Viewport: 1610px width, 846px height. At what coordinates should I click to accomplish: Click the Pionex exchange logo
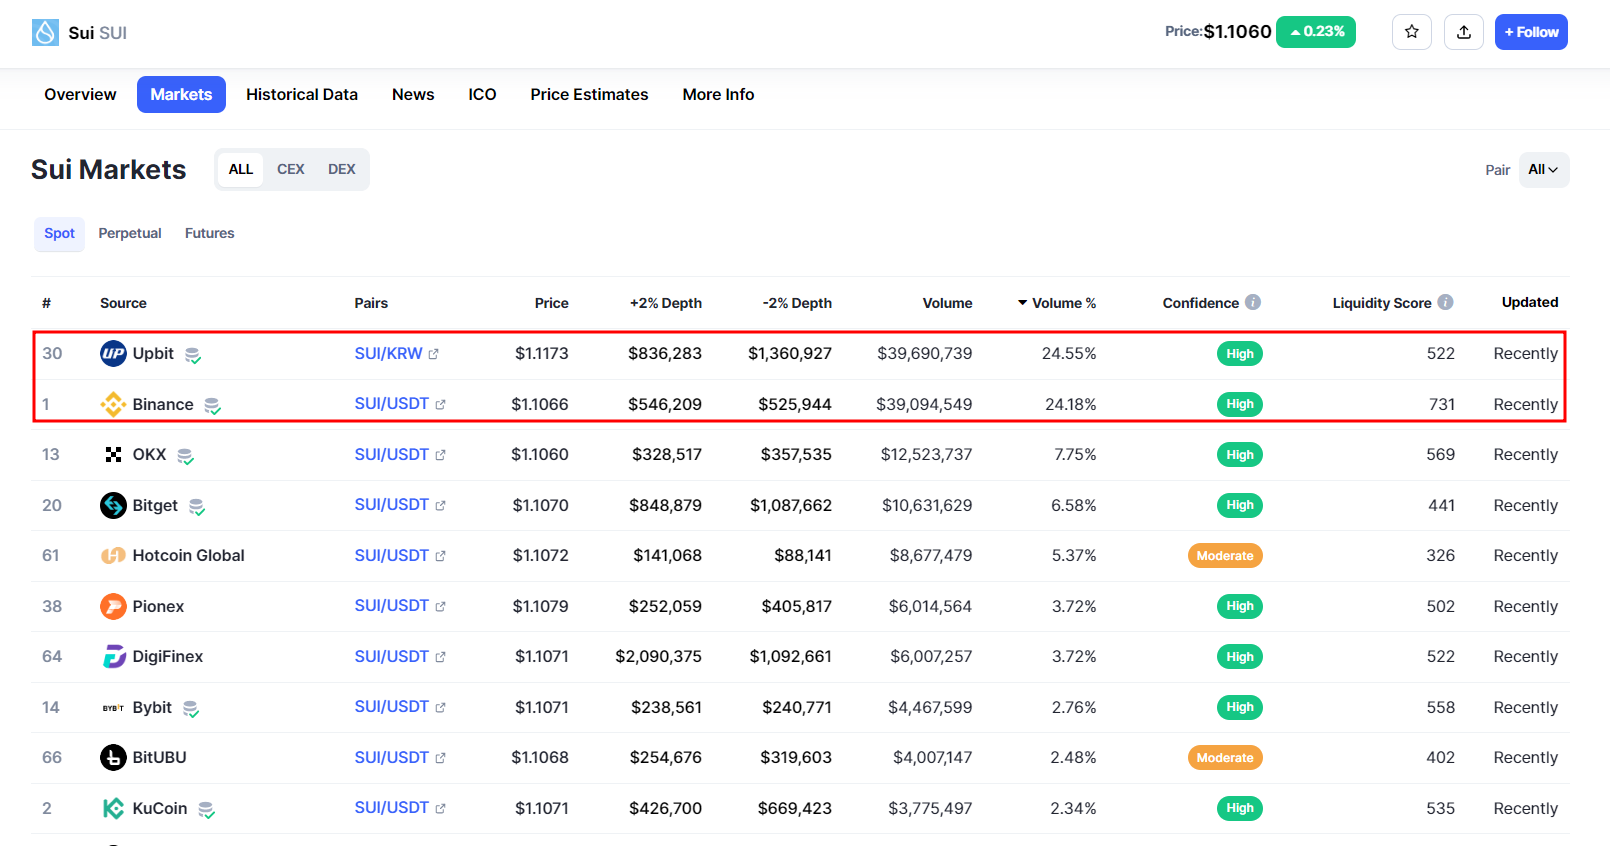(x=113, y=606)
